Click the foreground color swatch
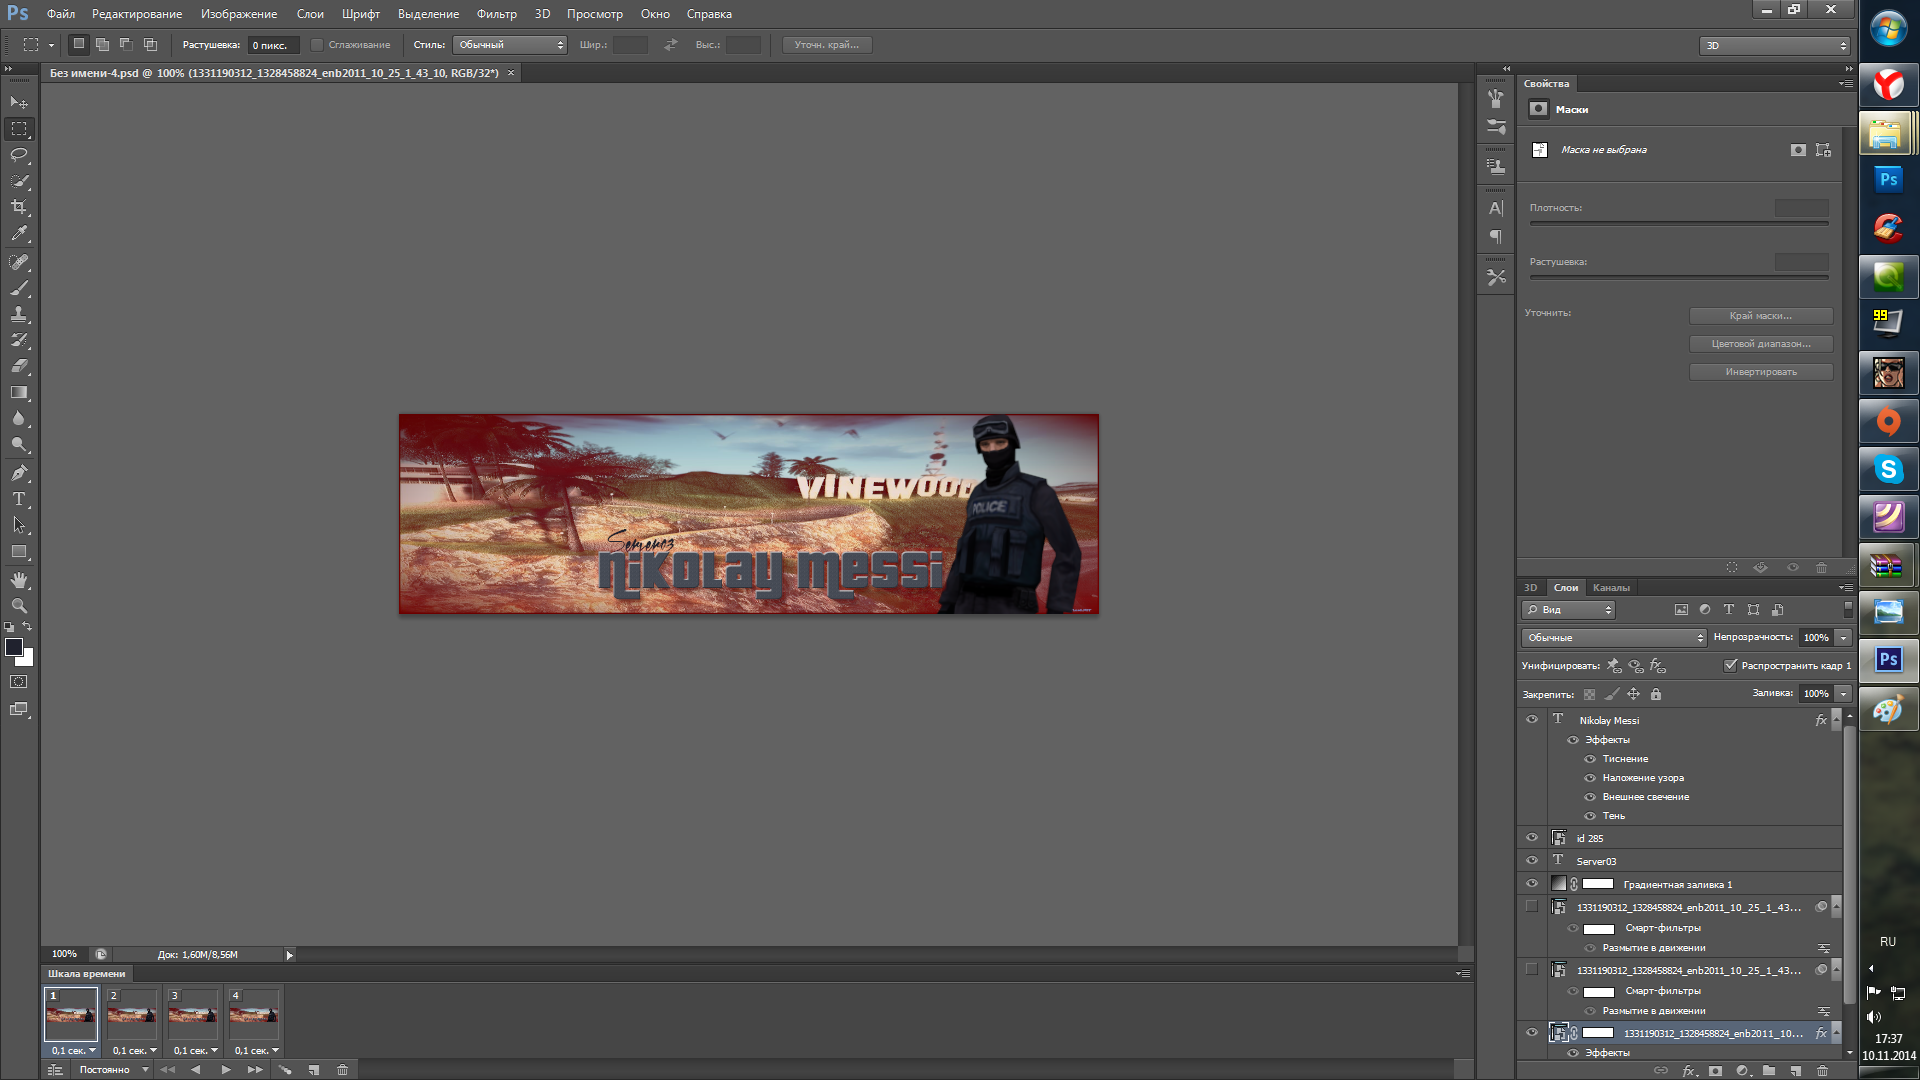The height and width of the screenshot is (1080, 1920). coord(14,647)
